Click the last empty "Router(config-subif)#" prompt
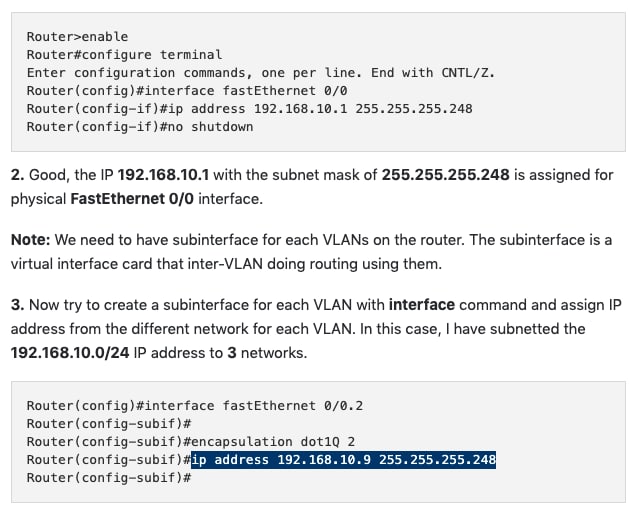636x511 pixels. coord(108,478)
